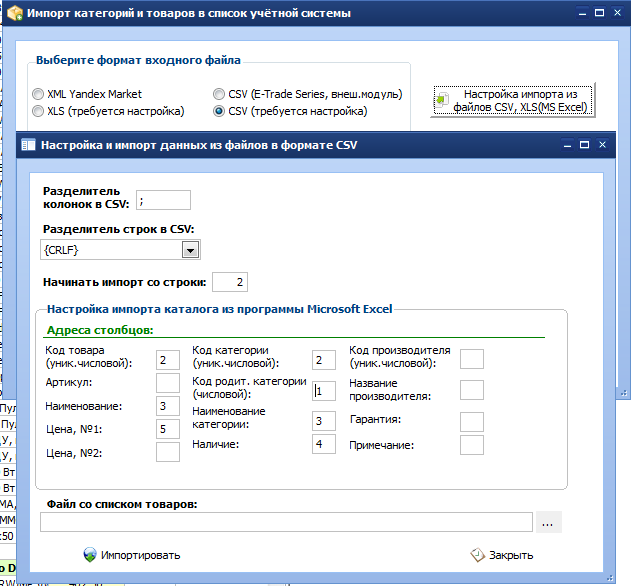Choose CSV (E-Trade Series, внеш.модуль) radio
The image size is (632, 586).
point(219,94)
